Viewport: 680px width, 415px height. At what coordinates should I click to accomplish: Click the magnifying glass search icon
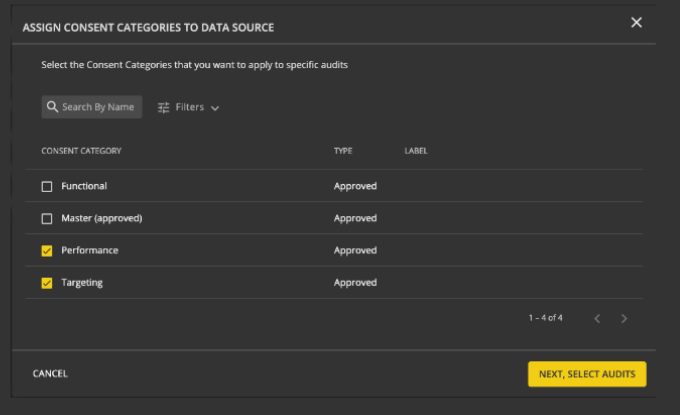coord(51,107)
